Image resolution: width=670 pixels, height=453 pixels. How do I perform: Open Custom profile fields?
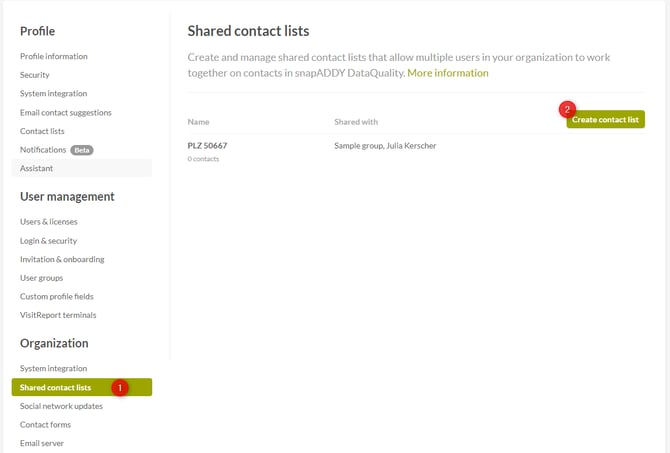56,297
